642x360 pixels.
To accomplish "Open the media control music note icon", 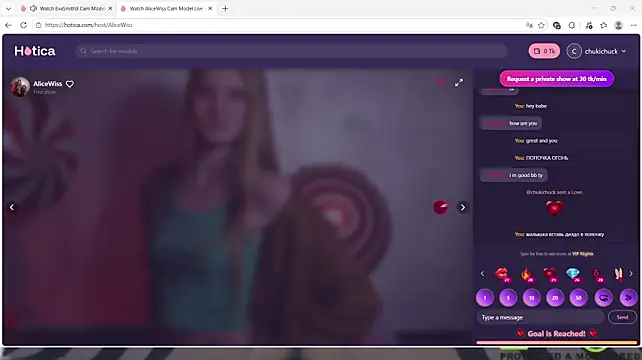I will [589, 25].
